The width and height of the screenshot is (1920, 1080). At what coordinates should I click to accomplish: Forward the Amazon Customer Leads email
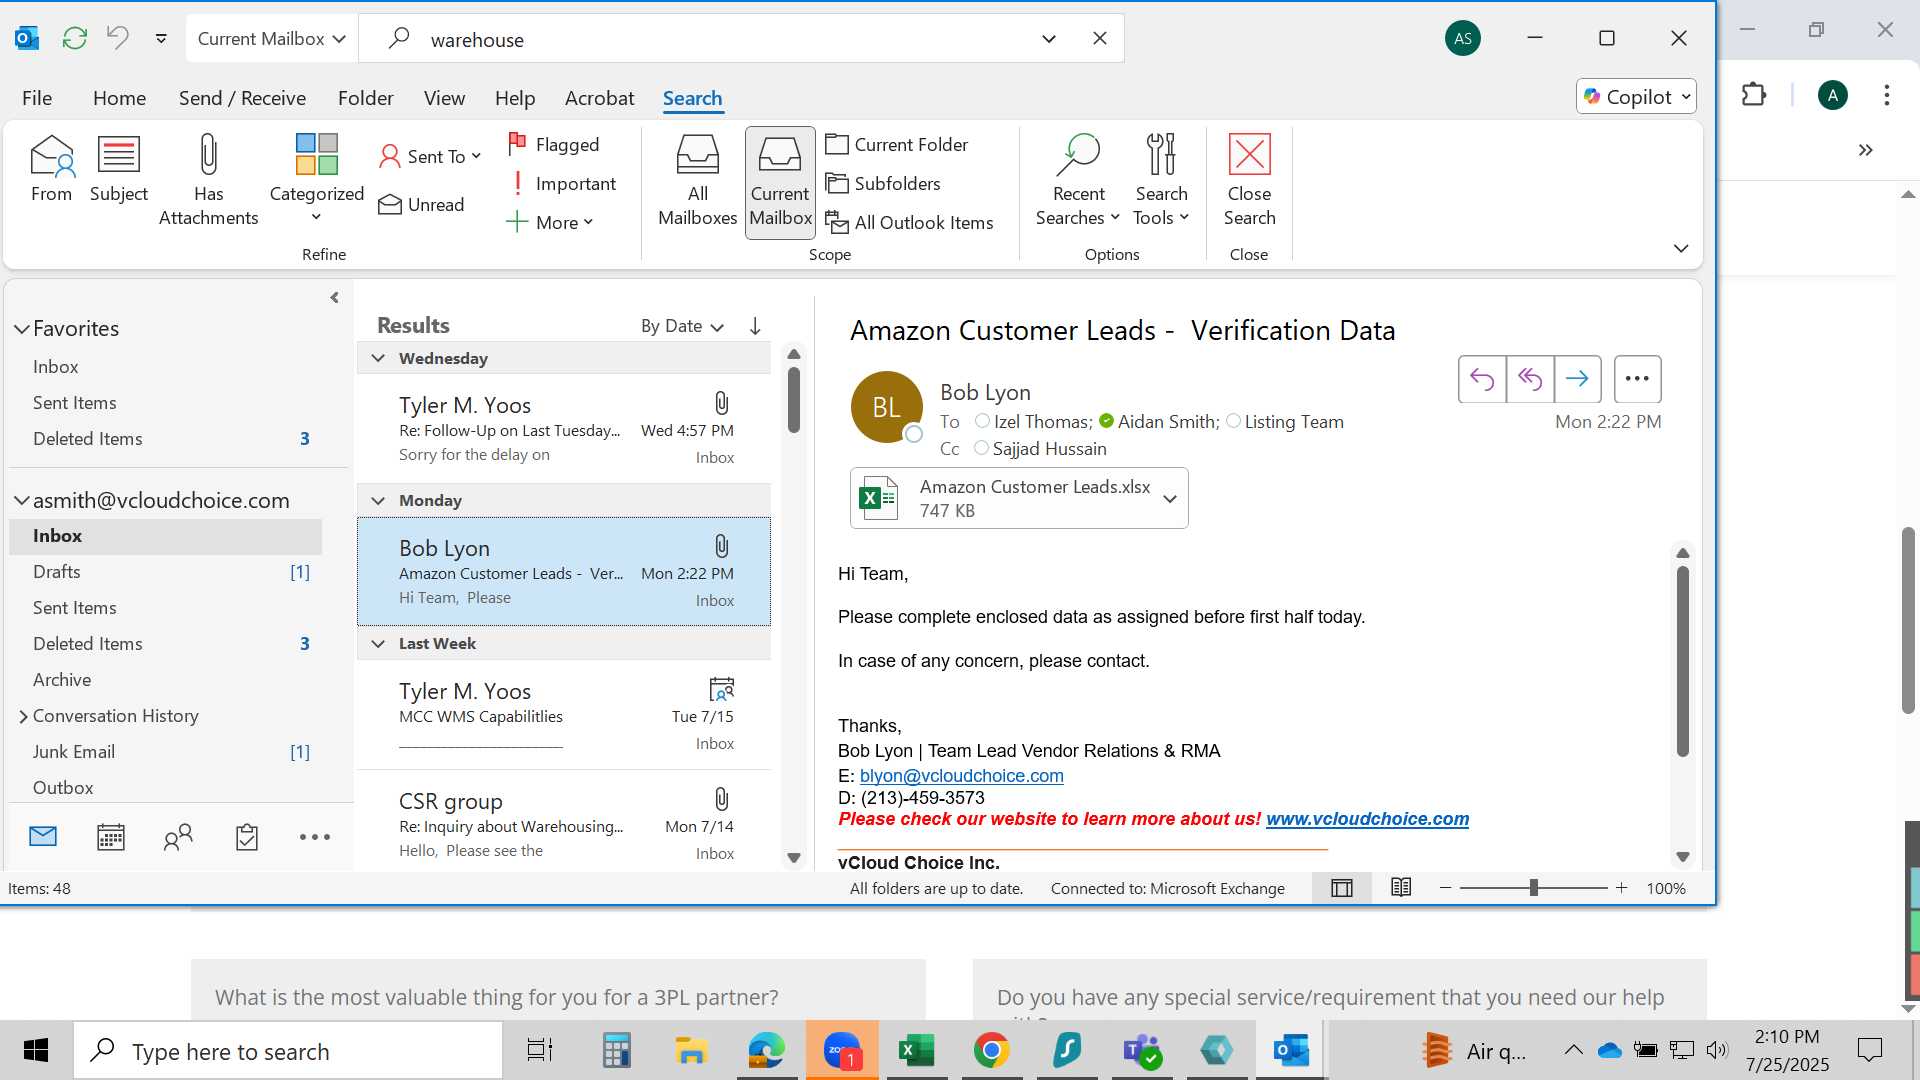click(x=1578, y=379)
